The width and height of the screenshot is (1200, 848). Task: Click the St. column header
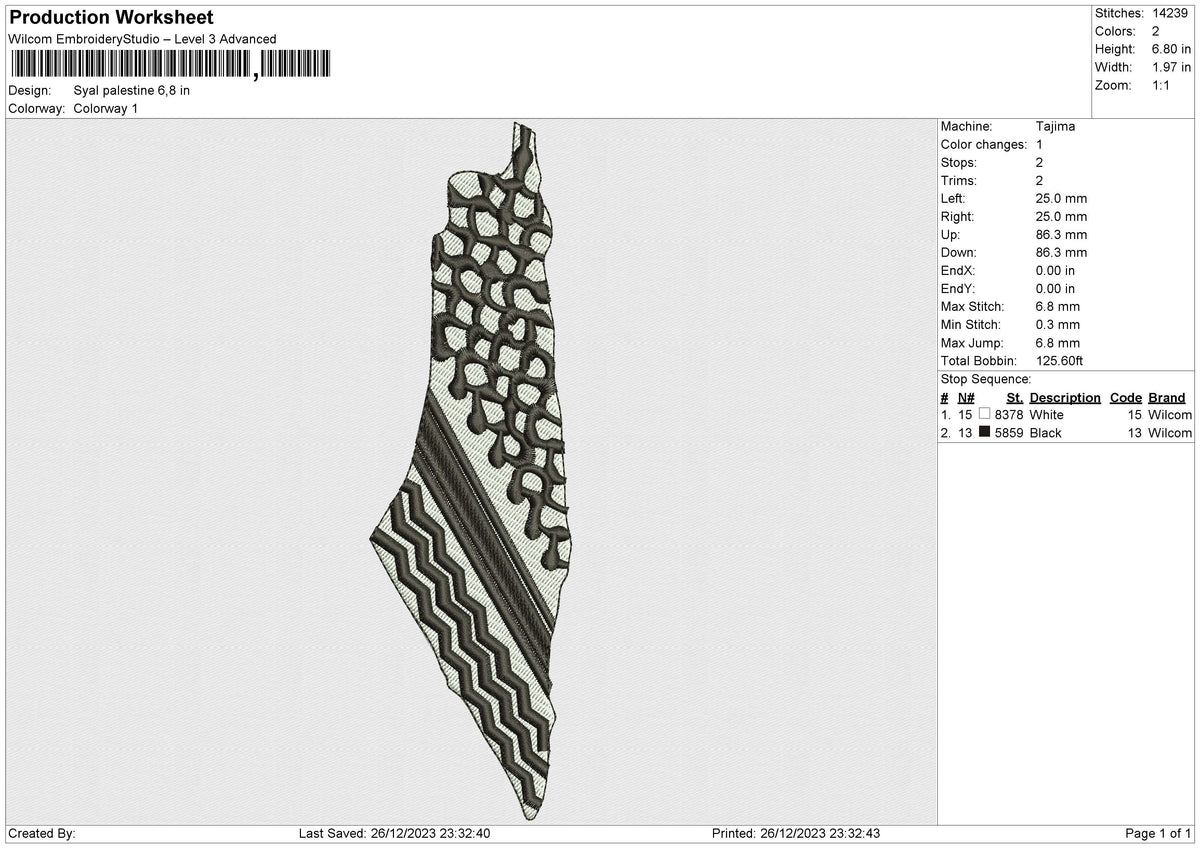[1014, 397]
